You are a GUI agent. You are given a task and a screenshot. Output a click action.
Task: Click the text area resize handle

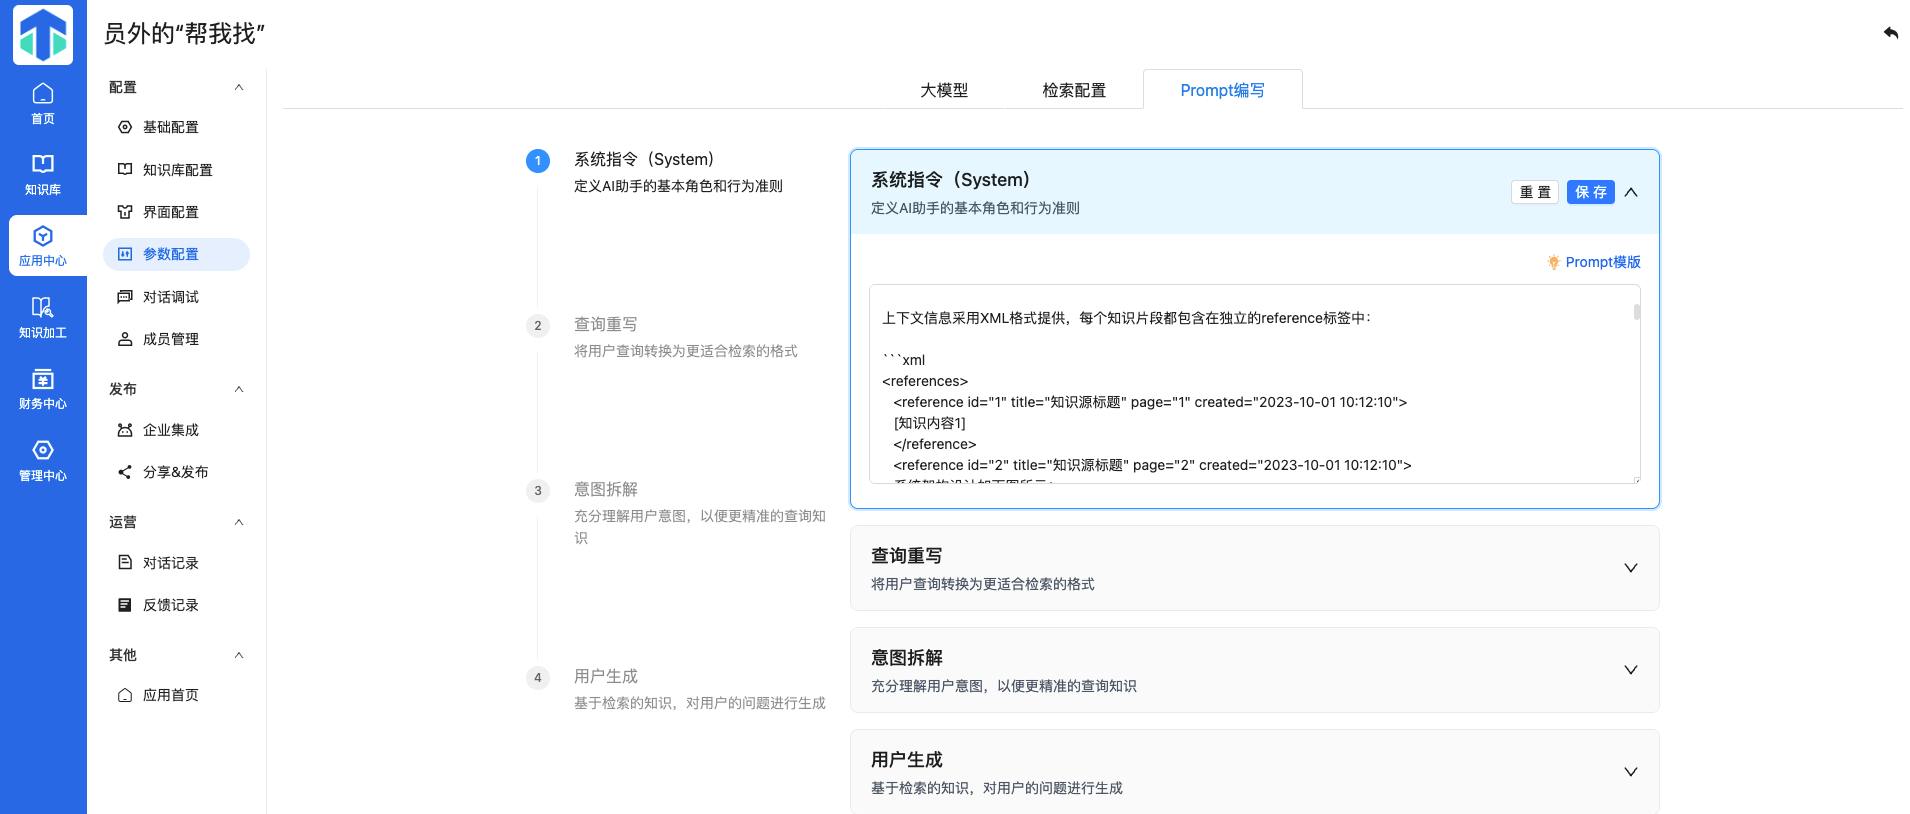tap(1636, 480)
